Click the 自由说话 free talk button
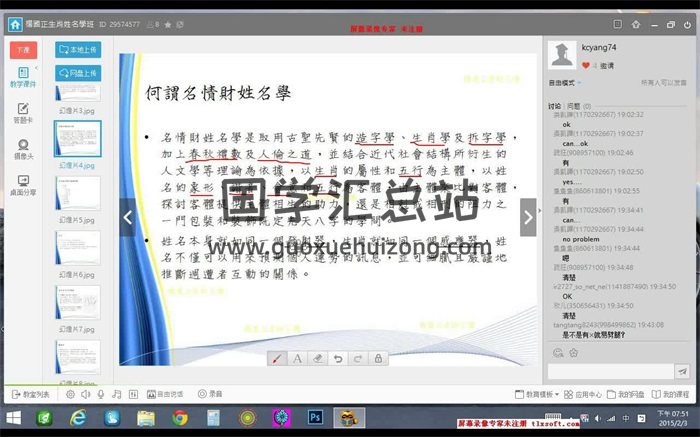The width and height of the screenshot is (700, 437). (165, 394)
